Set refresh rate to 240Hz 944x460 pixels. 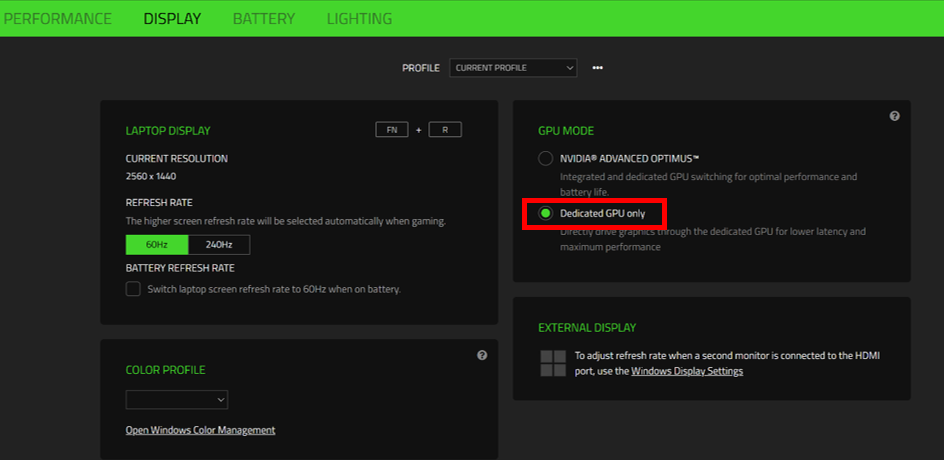[218, 245]
